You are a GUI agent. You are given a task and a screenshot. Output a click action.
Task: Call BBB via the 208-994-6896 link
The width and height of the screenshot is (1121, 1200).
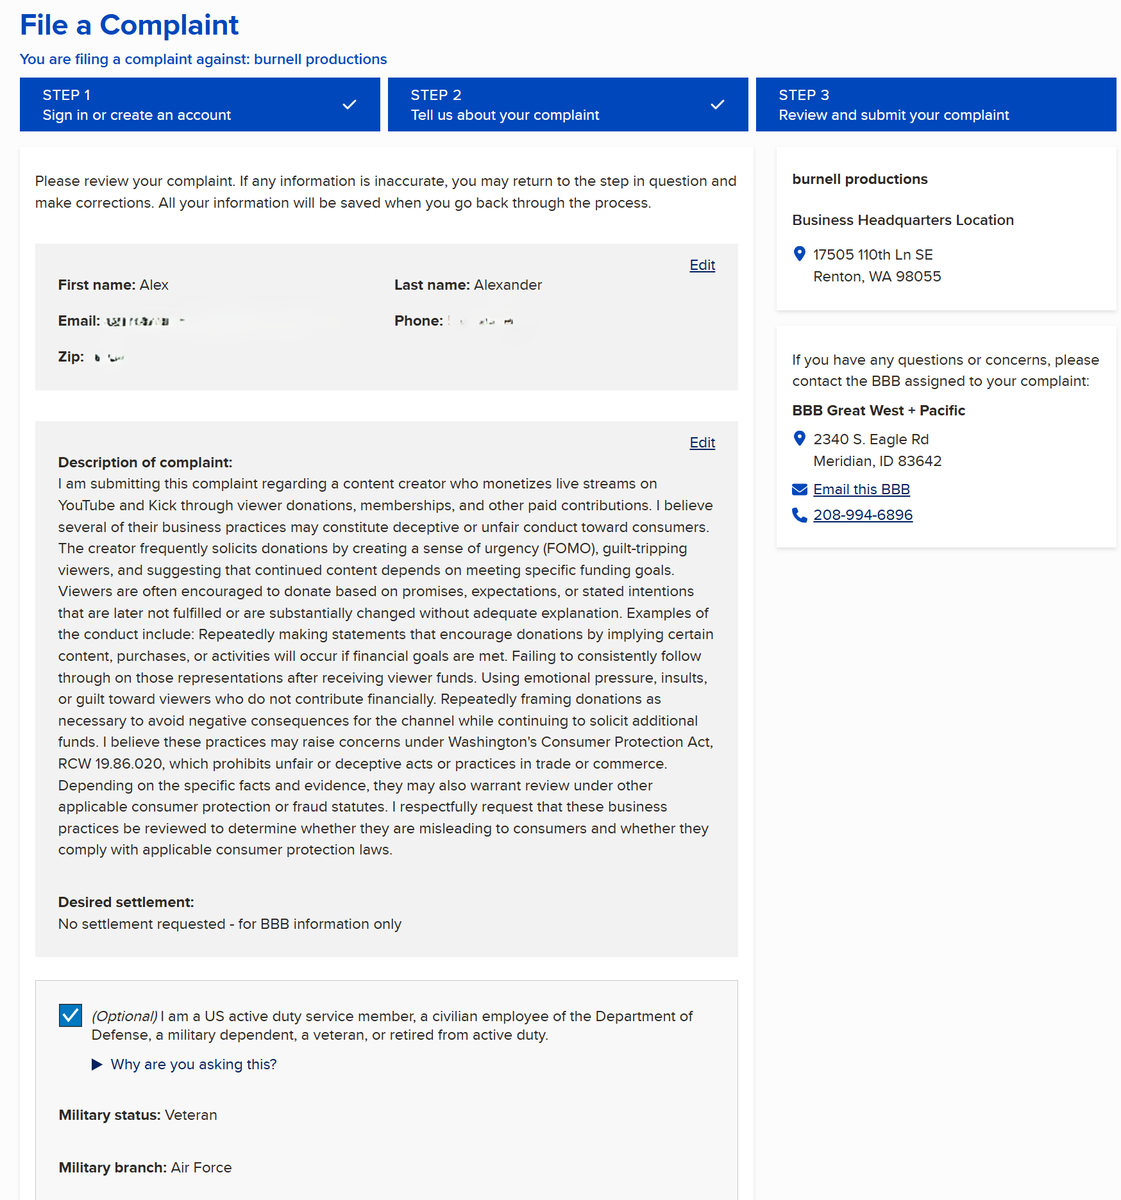pos(863,515)
